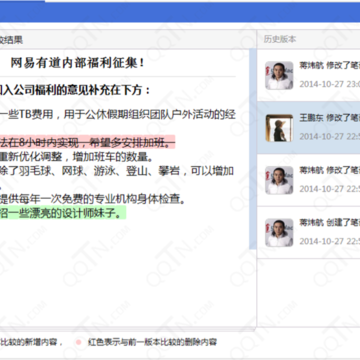
Task: Click the timestamp under 王鹏东's entry
Action: tap(330, 136)
